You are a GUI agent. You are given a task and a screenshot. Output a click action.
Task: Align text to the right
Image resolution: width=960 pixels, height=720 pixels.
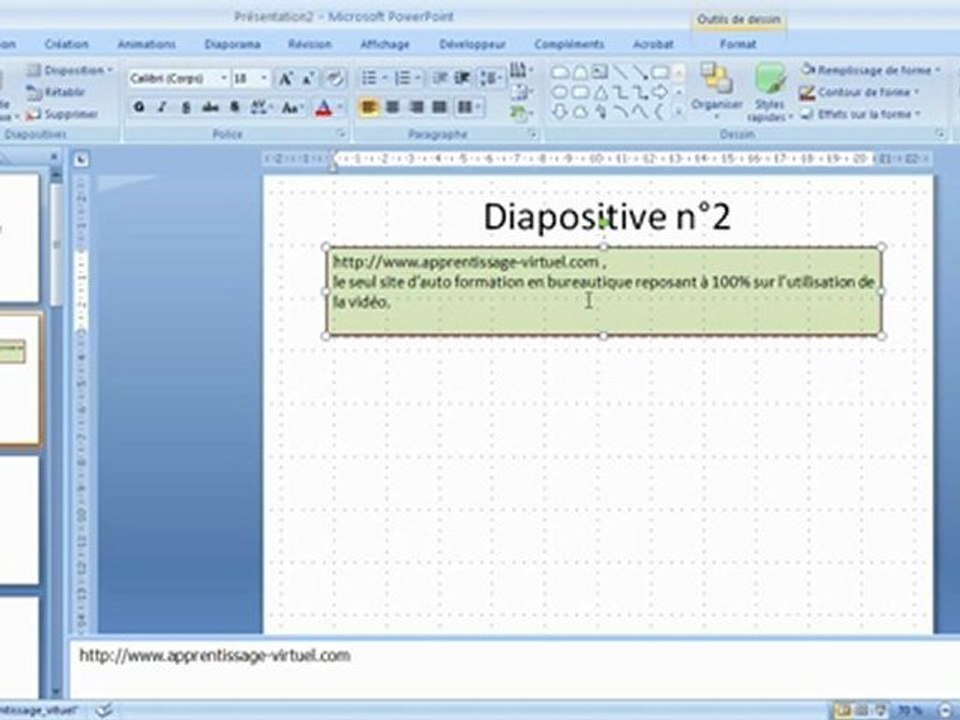(416, 108)
